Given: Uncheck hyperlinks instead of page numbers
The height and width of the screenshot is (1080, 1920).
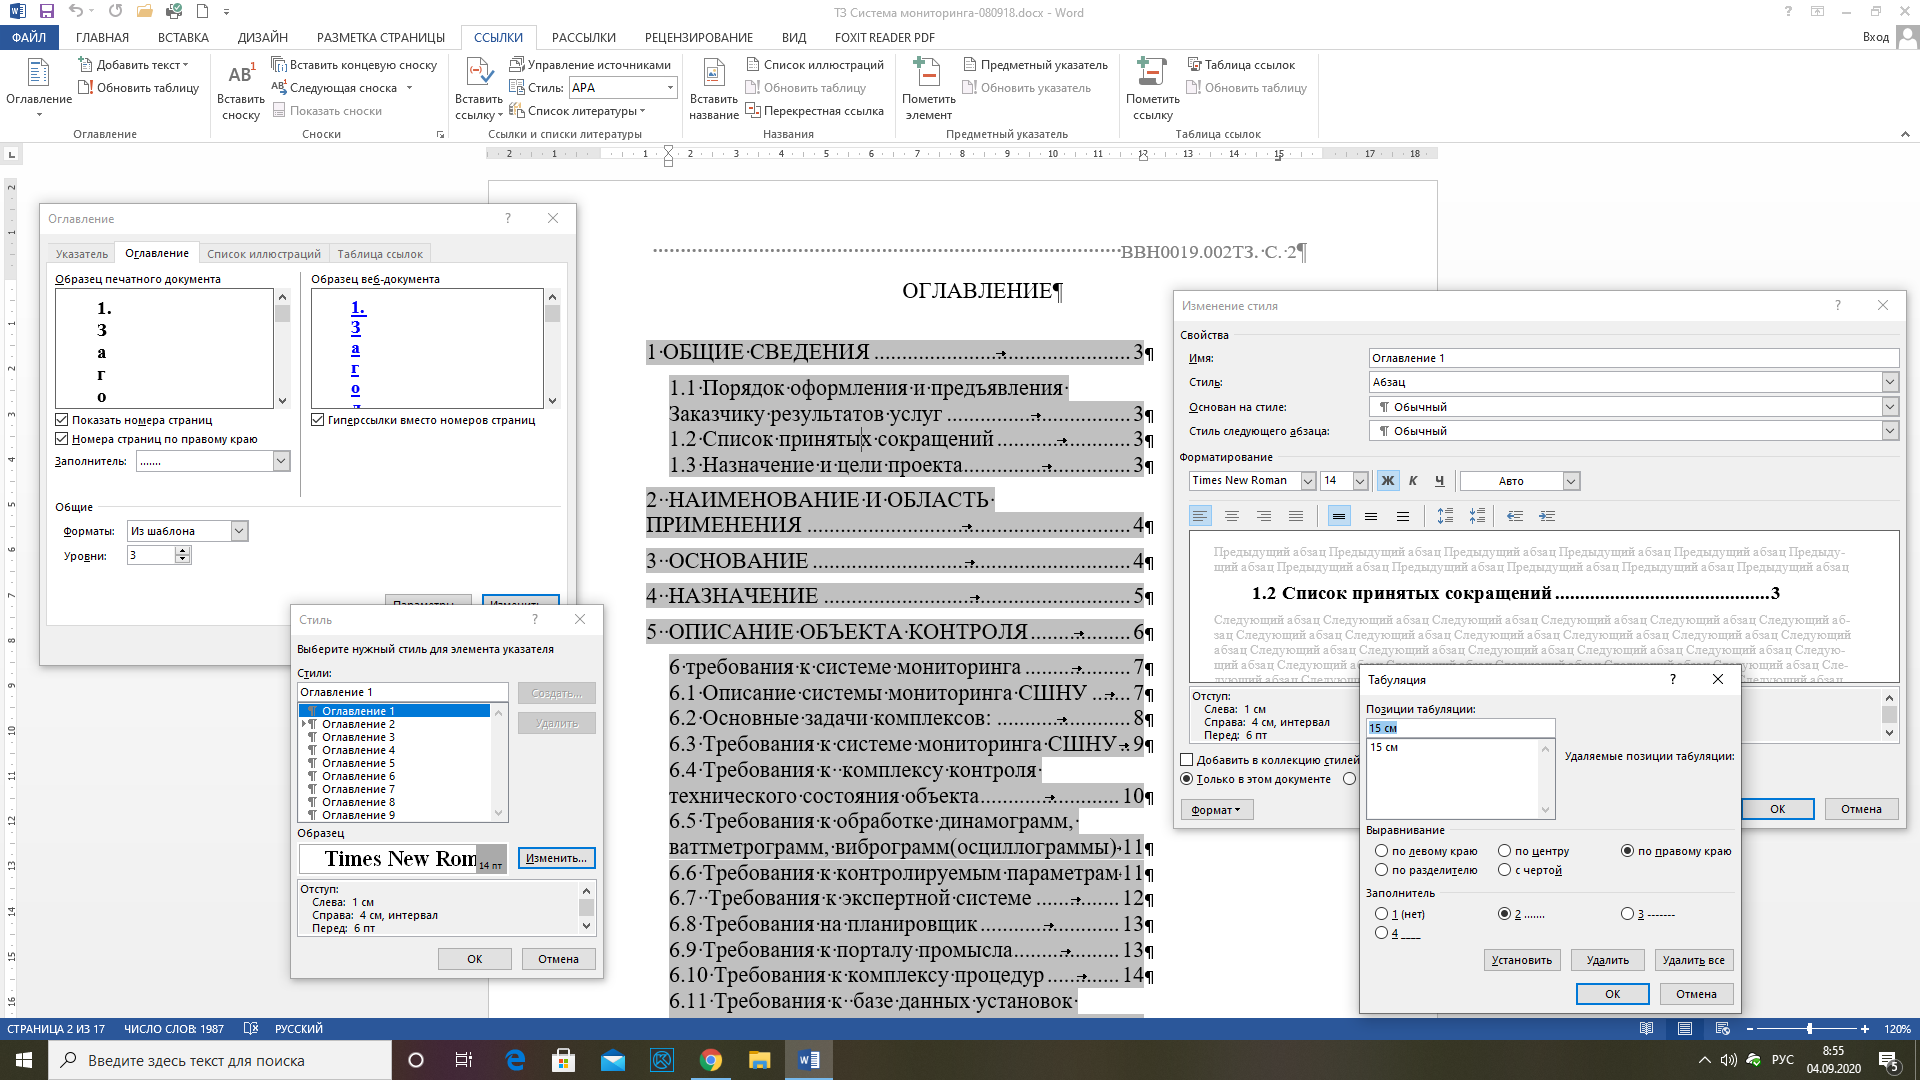Looking at the screenshot, I should [318, 420].
